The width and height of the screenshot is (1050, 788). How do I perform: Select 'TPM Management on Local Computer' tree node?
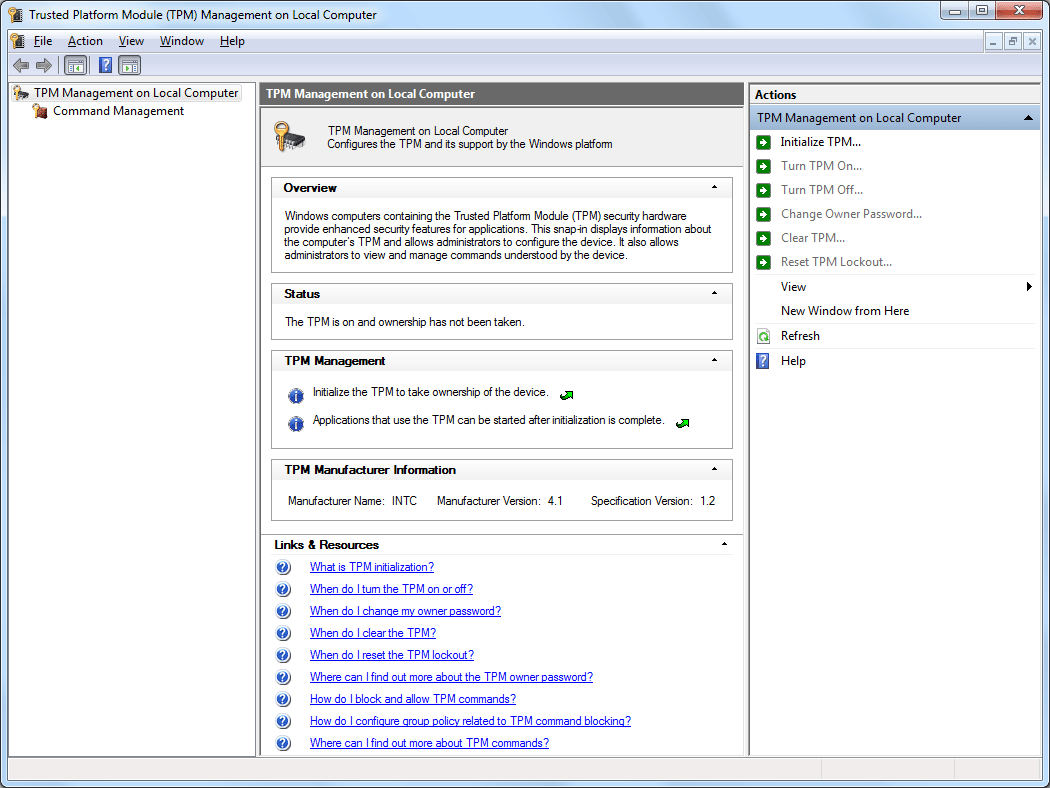pos(136,93)
